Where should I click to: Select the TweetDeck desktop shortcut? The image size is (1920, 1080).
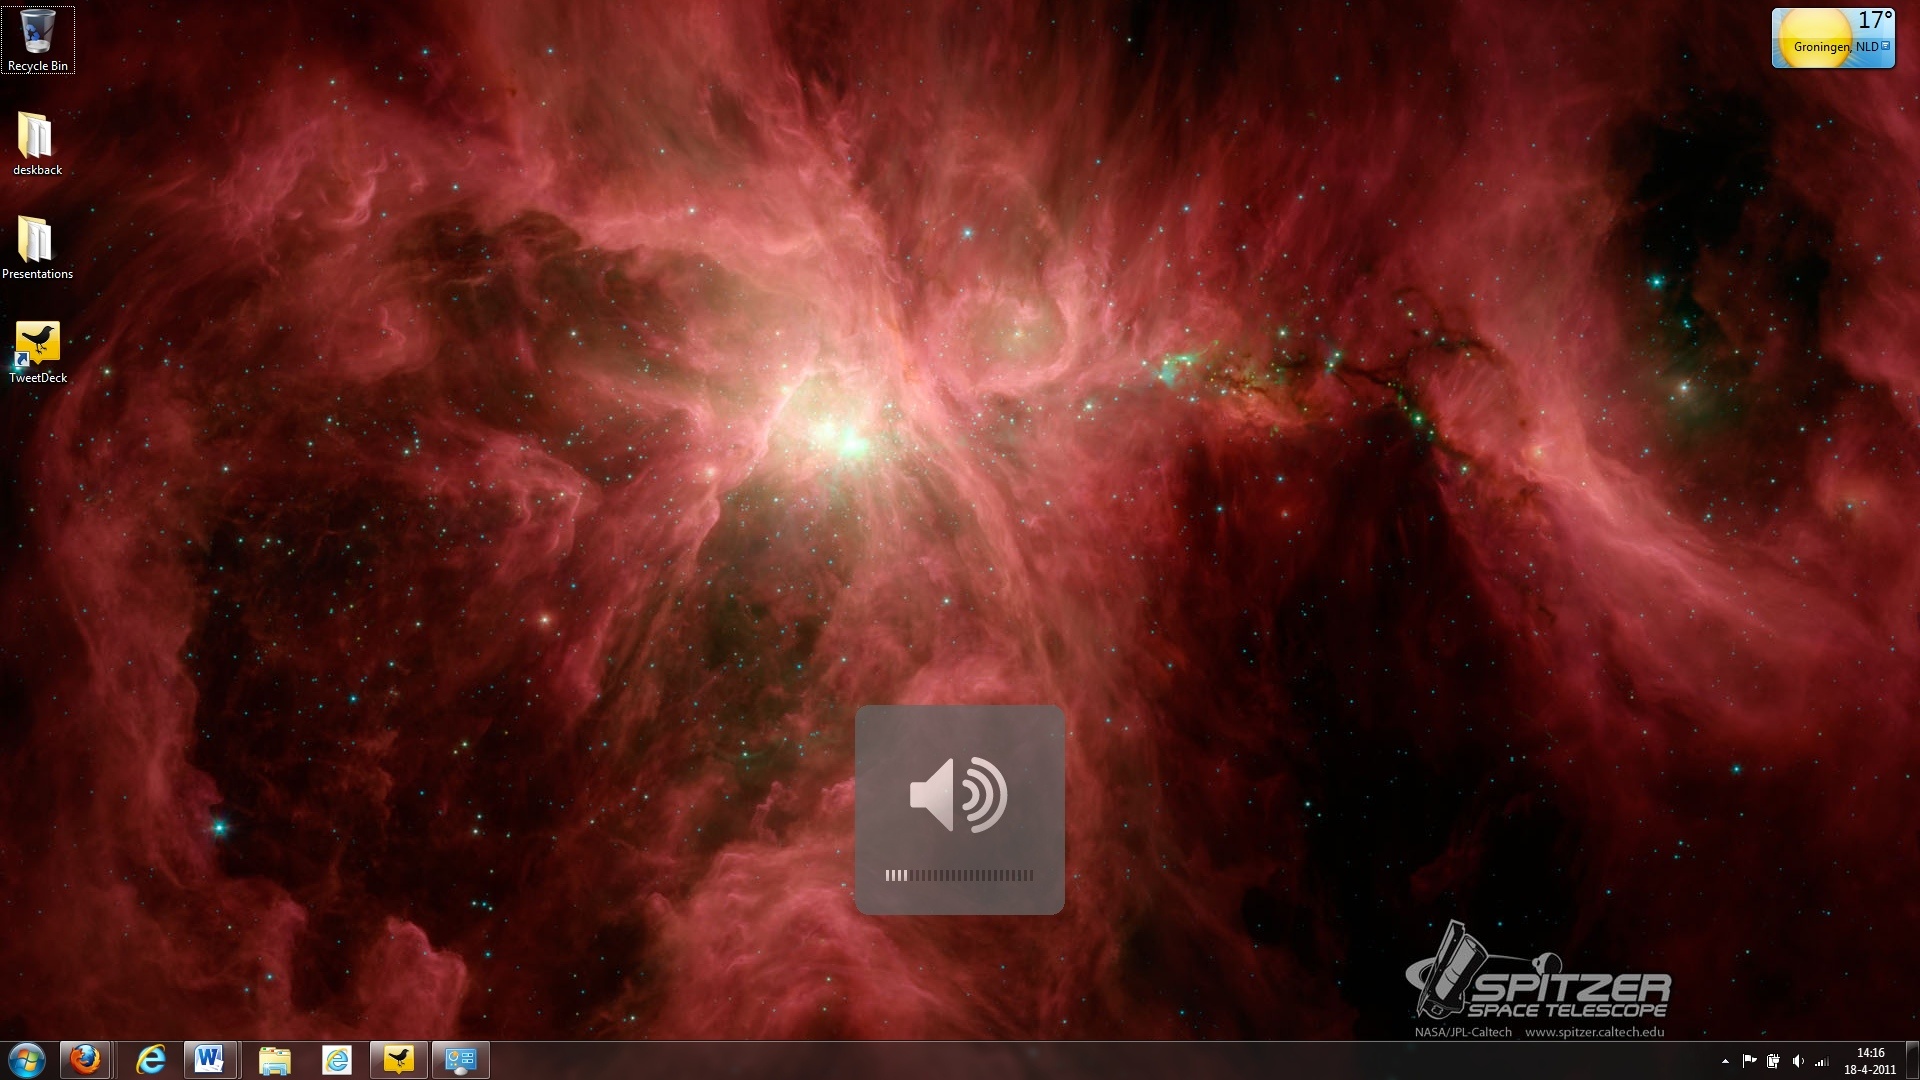tap(38, 352)
